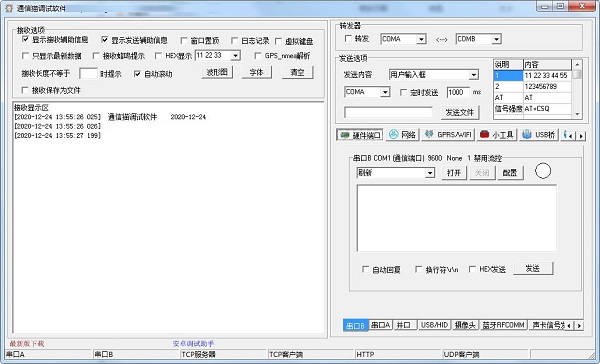Open the forwarder COMA dropdown

[x=421, y=39]
